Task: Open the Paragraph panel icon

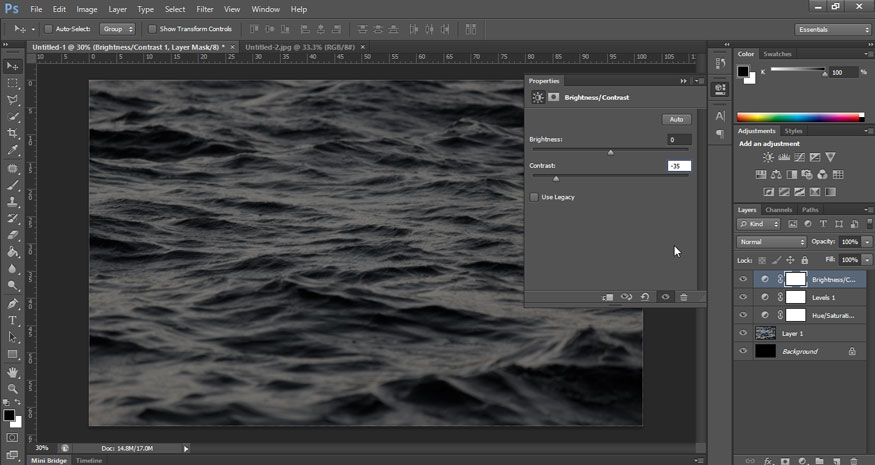Action: pos(720,134)
